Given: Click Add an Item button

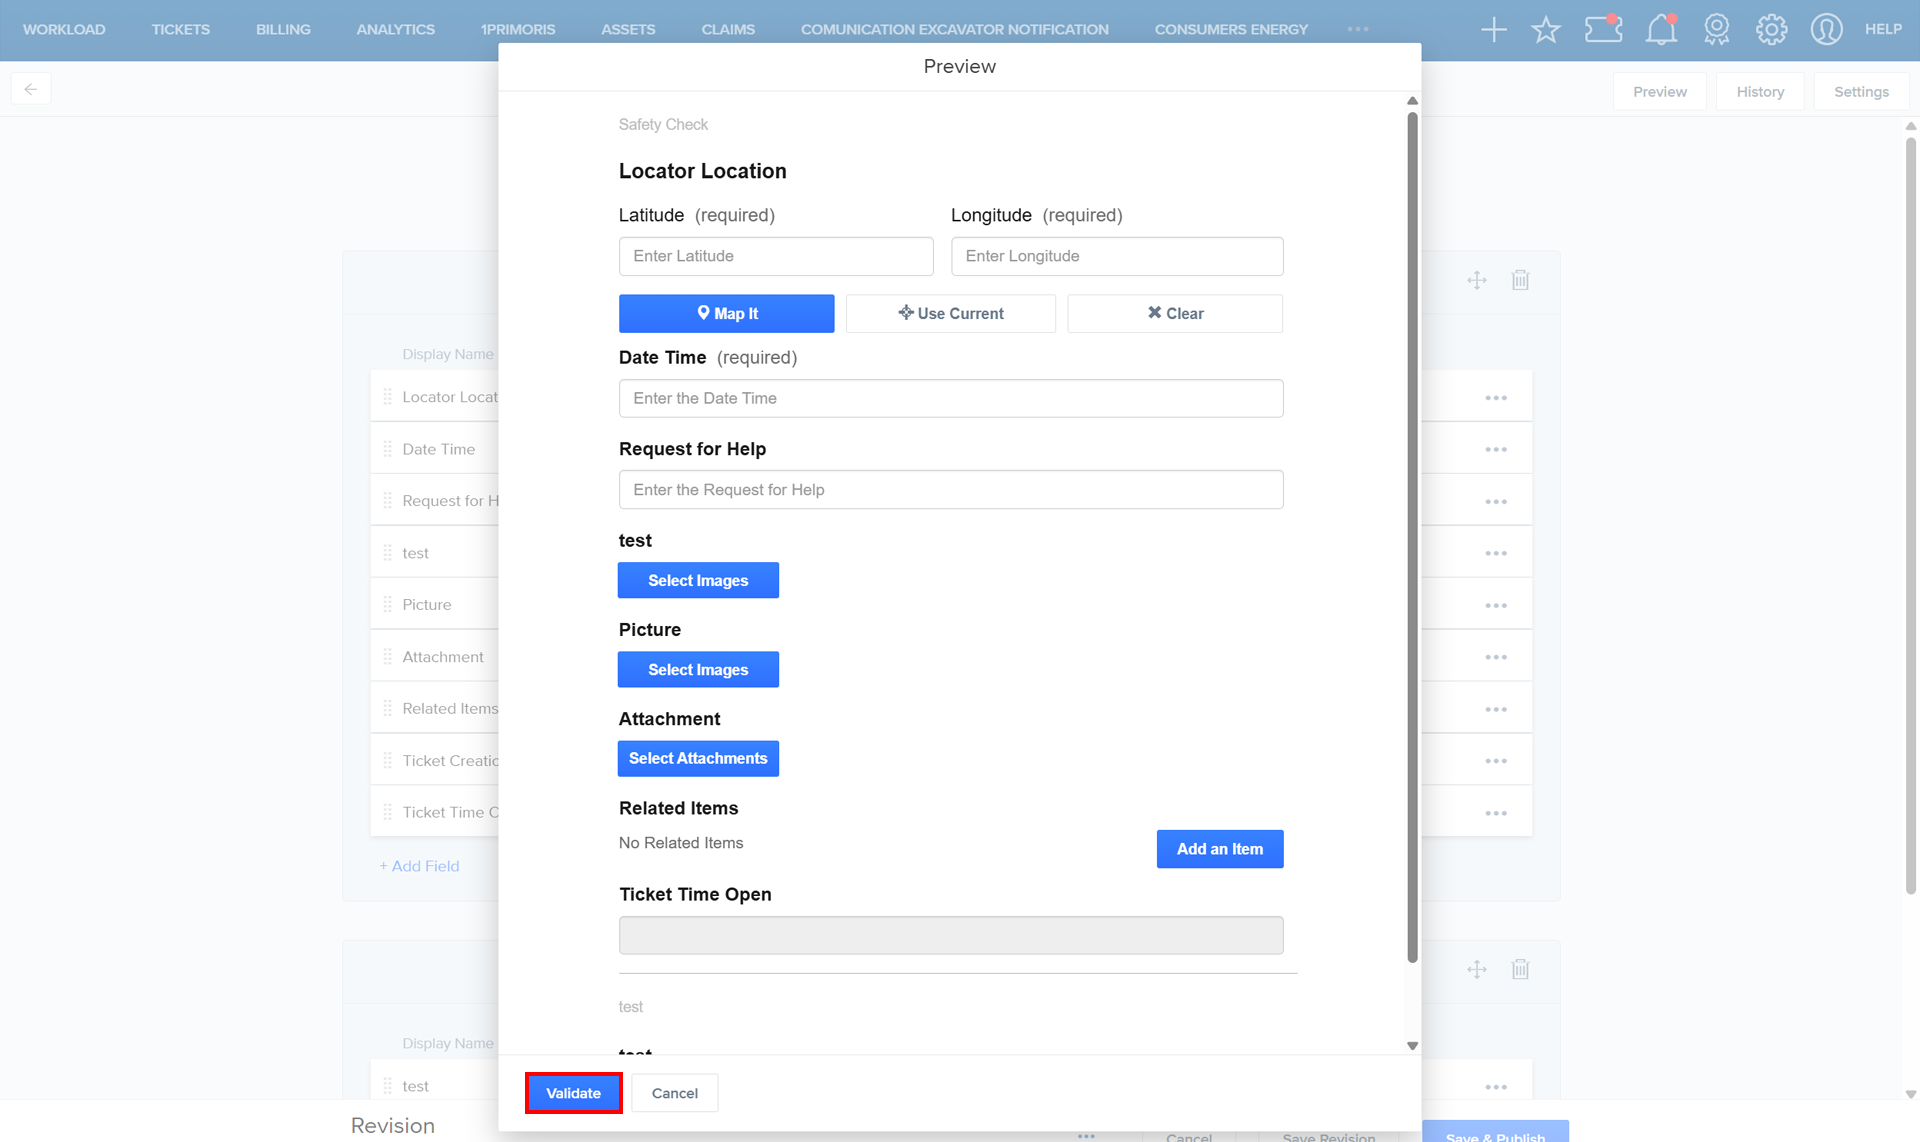Looking at the screenshot, I should (1219, 849).
